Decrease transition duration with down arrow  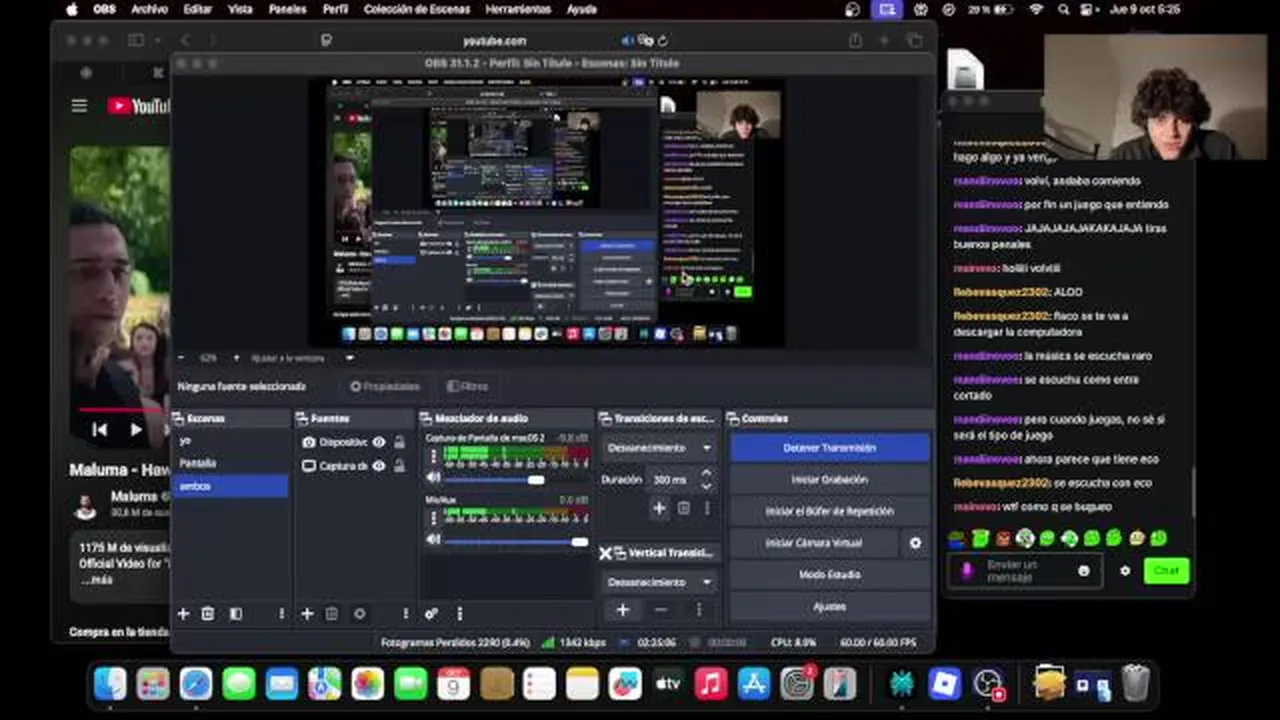pos(707,486)
